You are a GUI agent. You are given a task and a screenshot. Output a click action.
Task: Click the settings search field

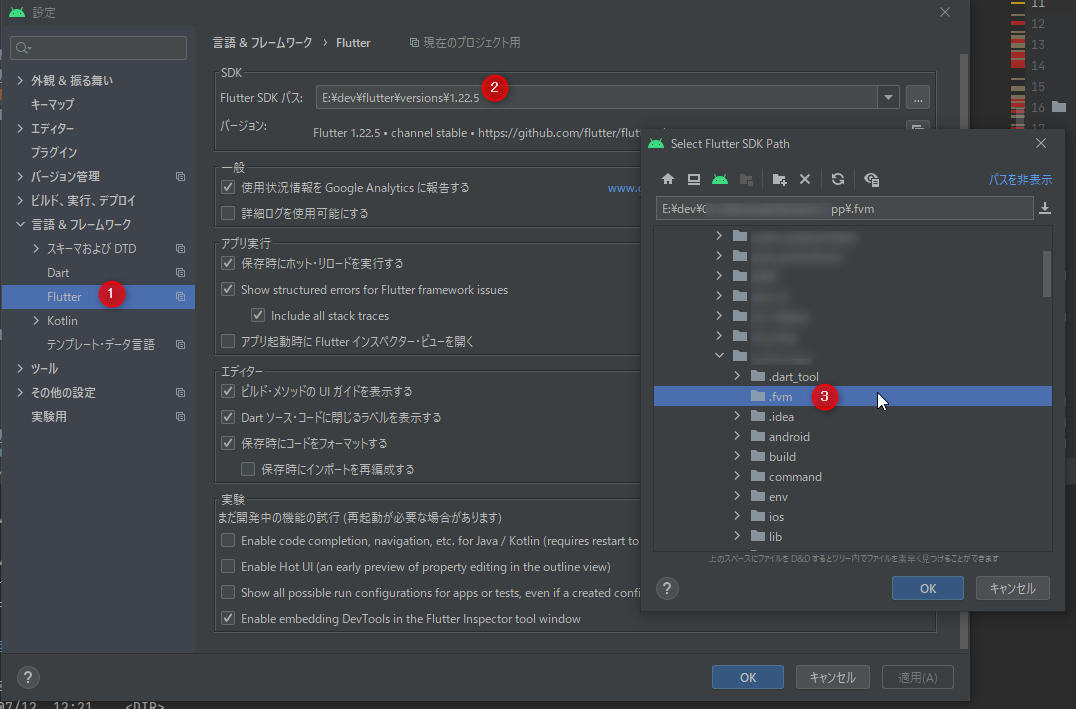tap(98, 47)
